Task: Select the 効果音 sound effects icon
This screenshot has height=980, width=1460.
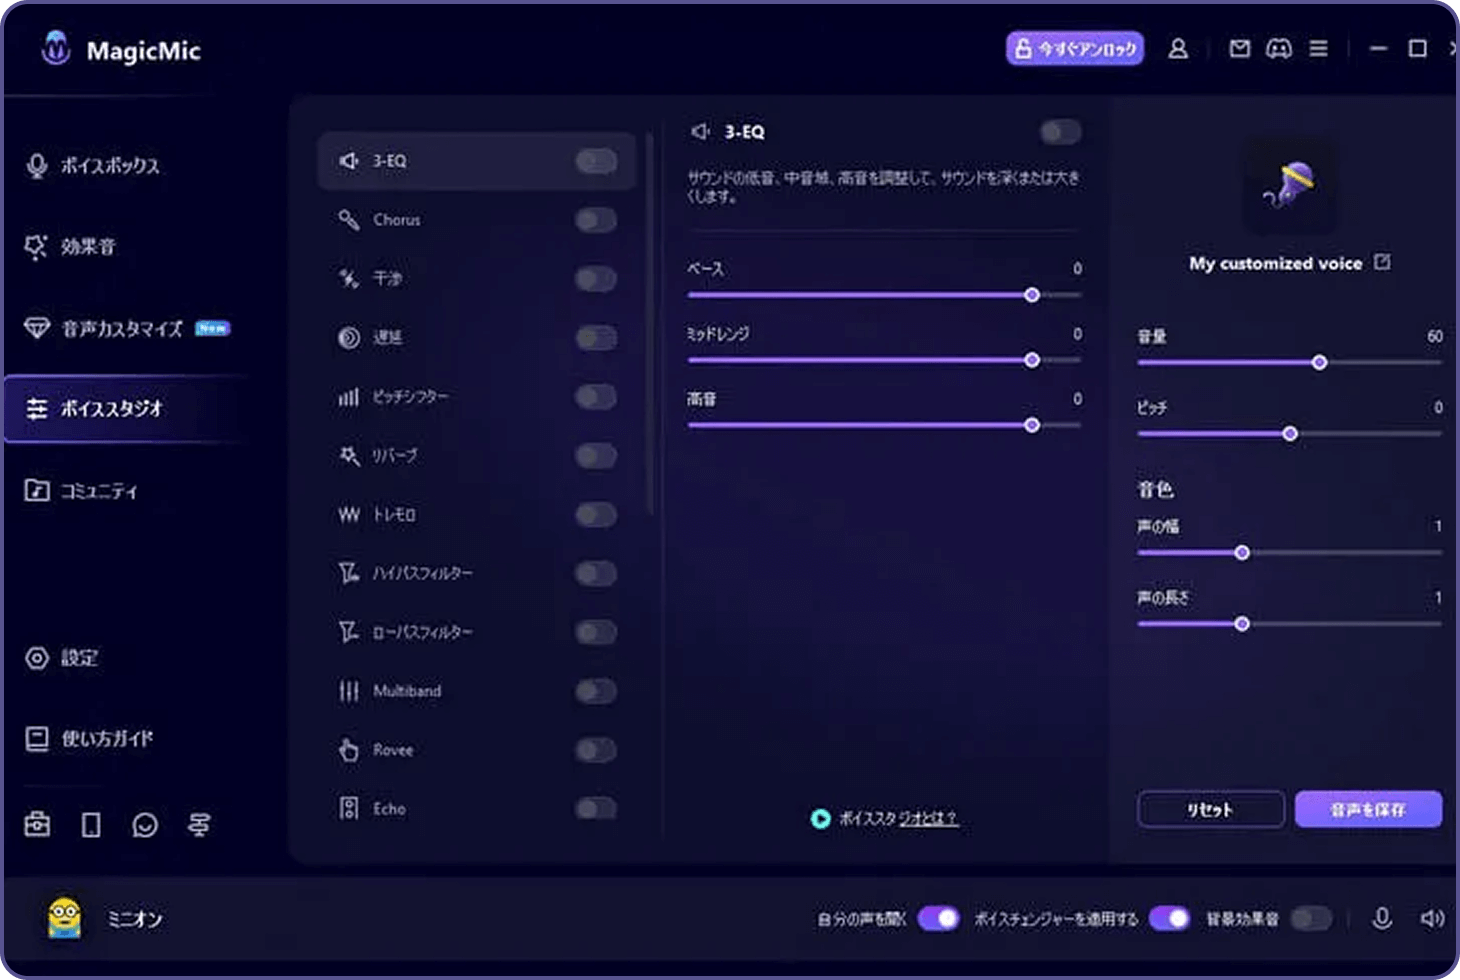Action: coord(35,246)
